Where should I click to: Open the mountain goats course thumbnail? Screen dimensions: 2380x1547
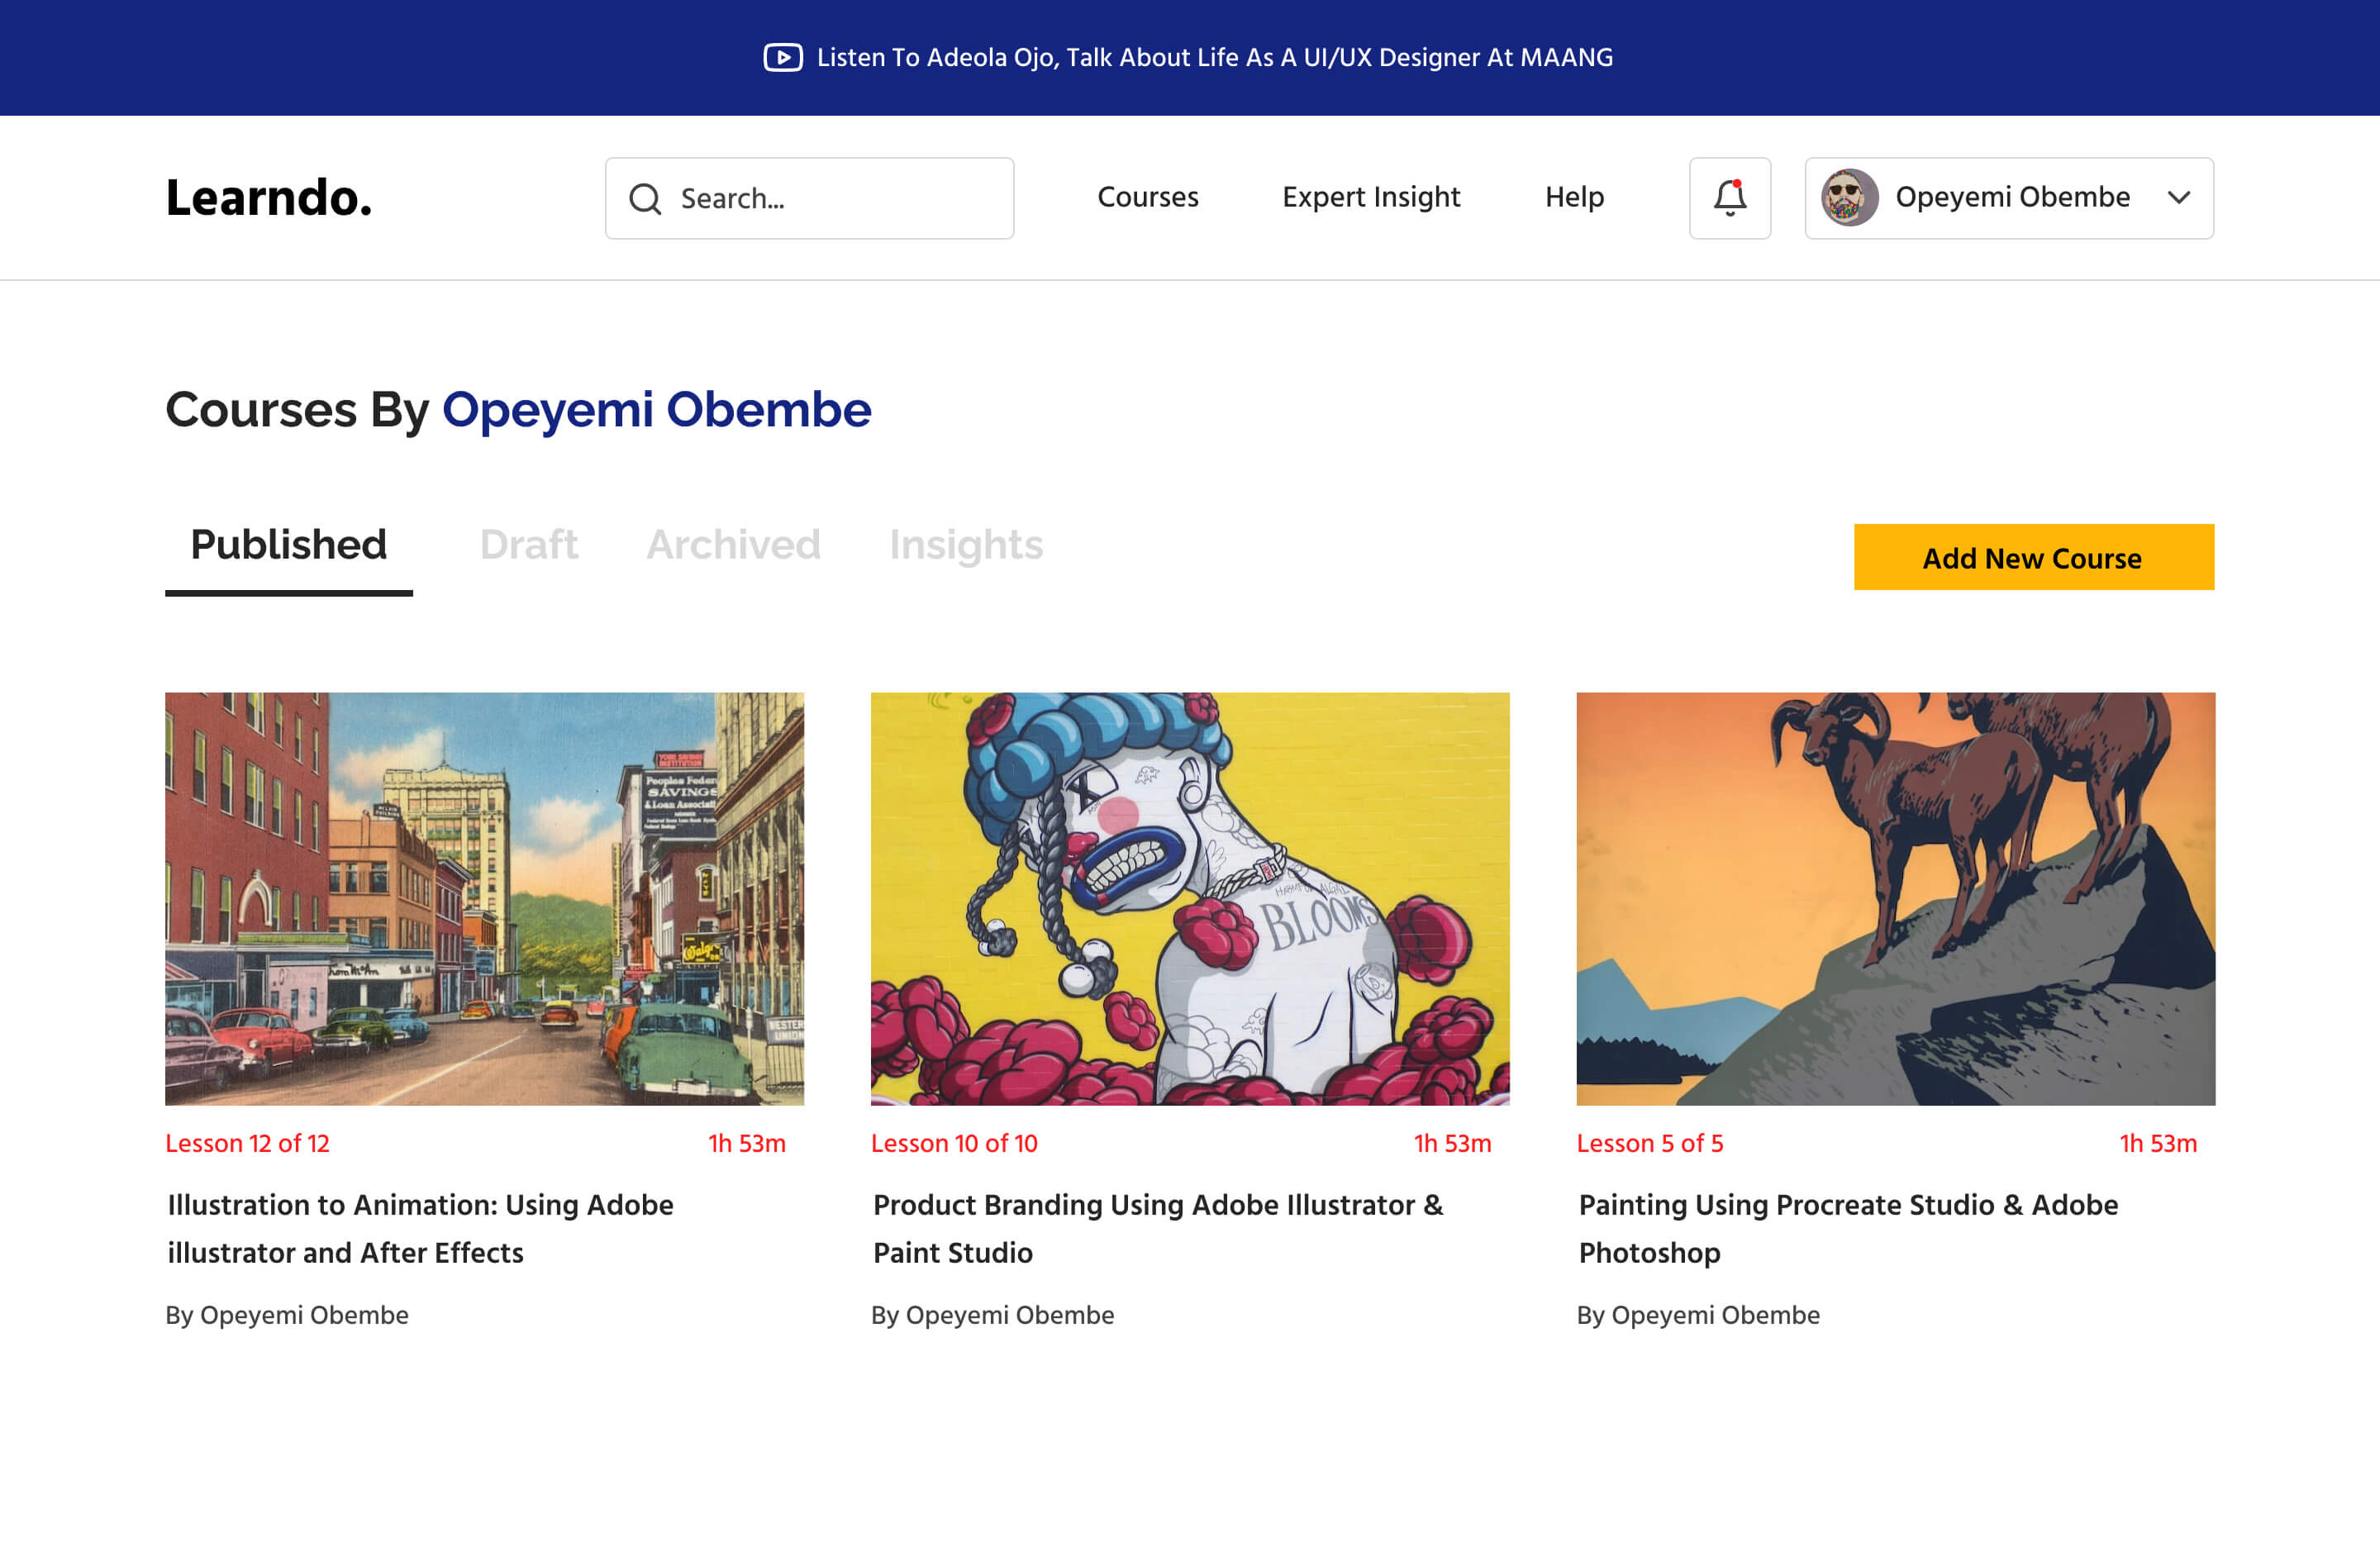click(1896, 898)
